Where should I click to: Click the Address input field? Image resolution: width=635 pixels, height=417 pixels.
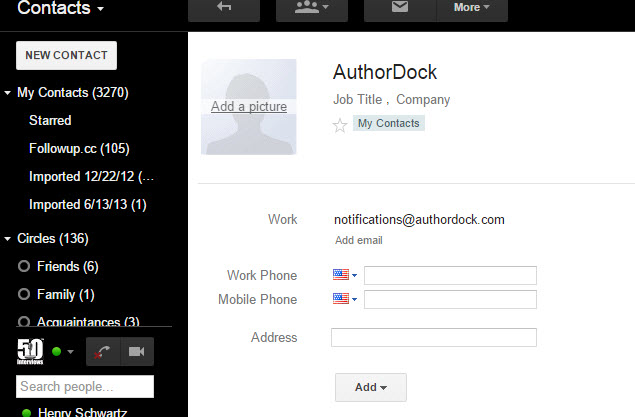pos(434,337)
